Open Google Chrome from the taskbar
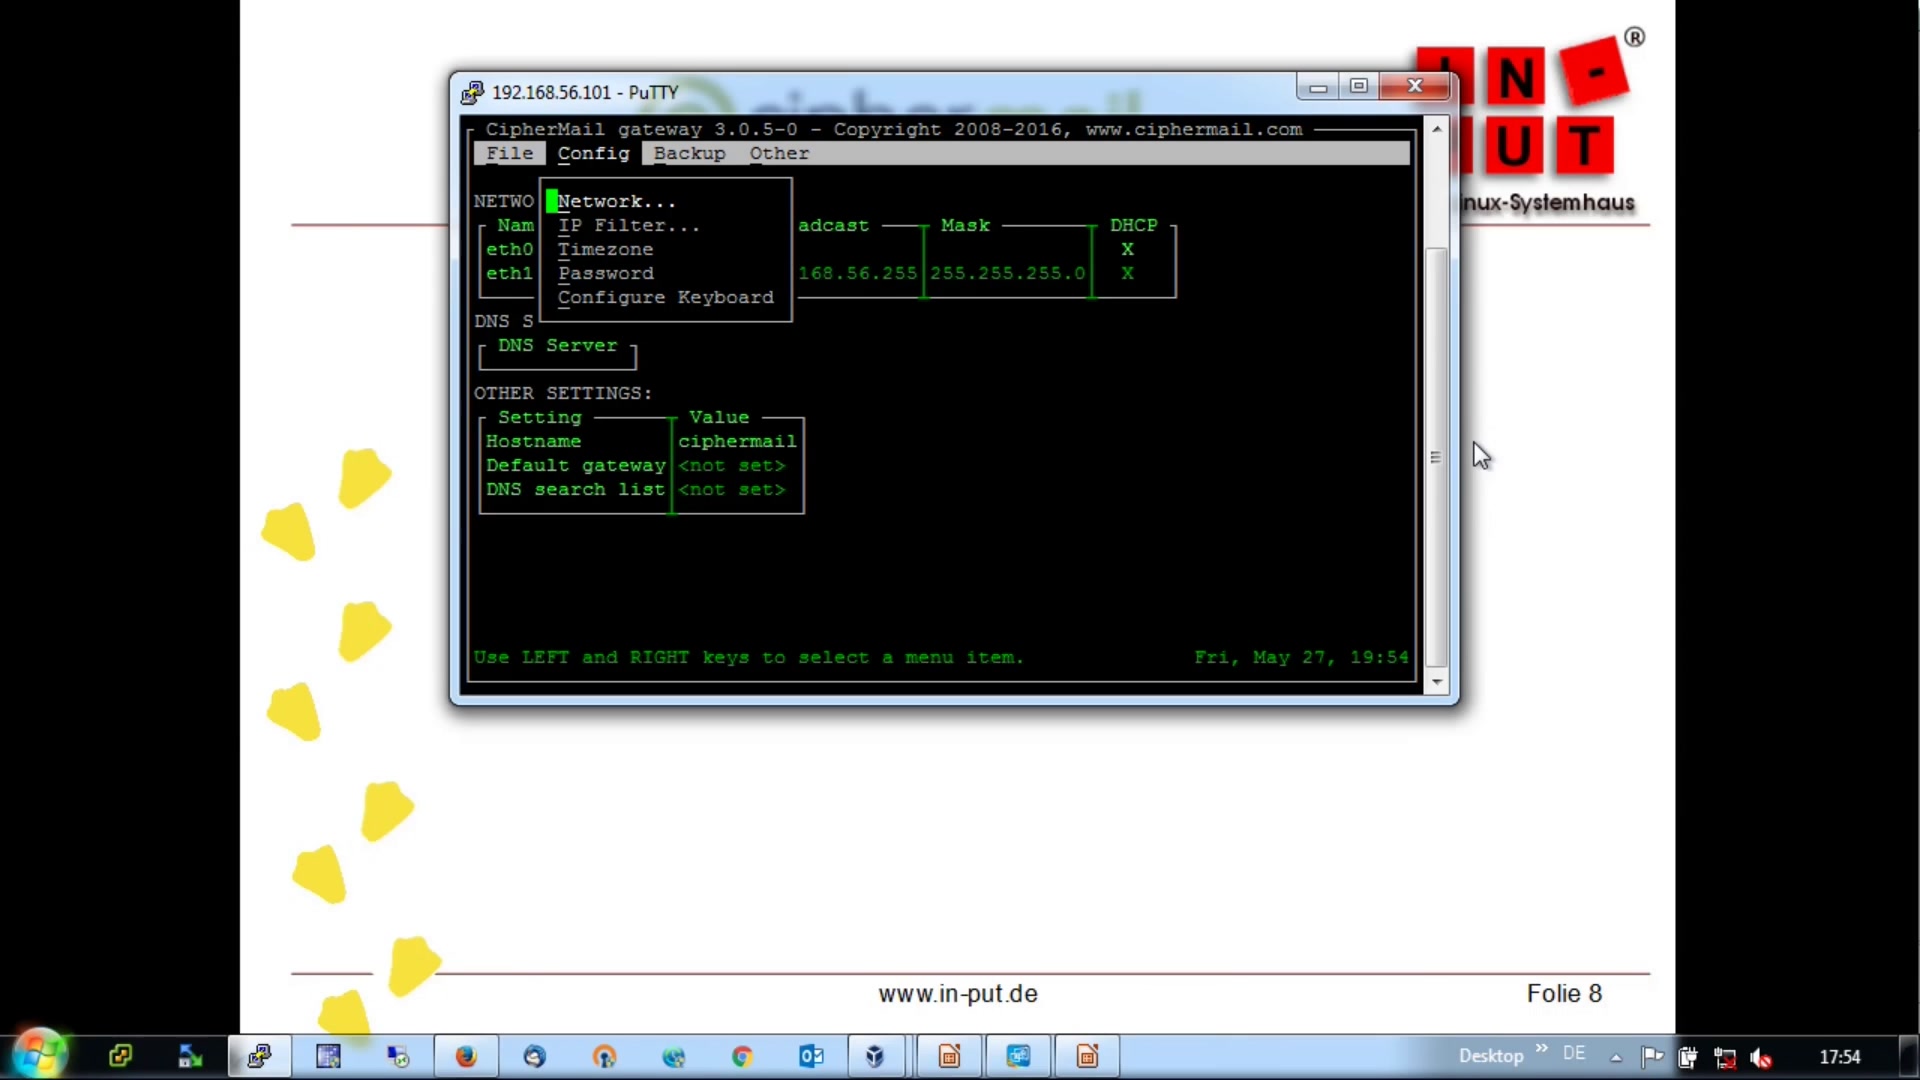The height and width of the screenshot is (1080, 1920). [742, 1056]
